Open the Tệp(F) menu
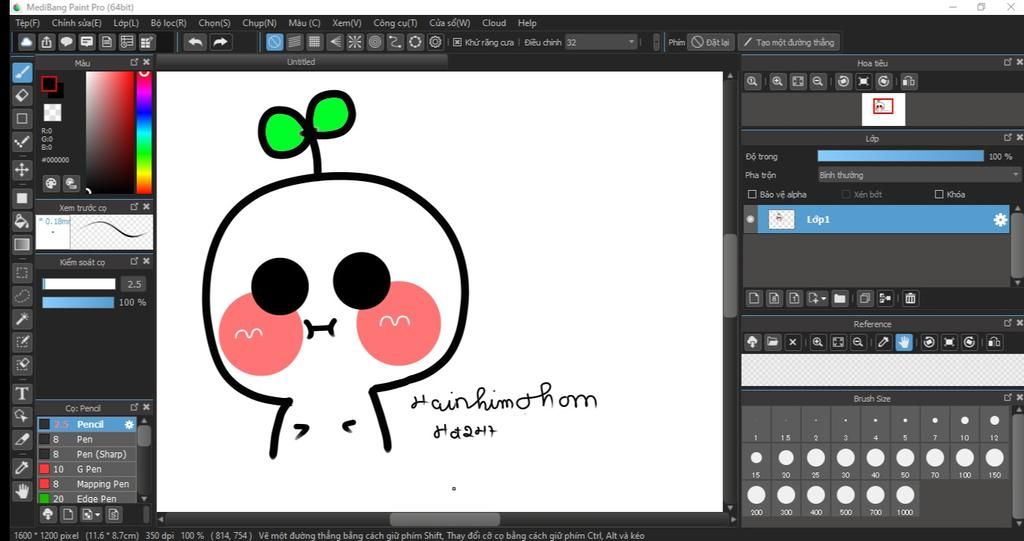 [28, 23]
